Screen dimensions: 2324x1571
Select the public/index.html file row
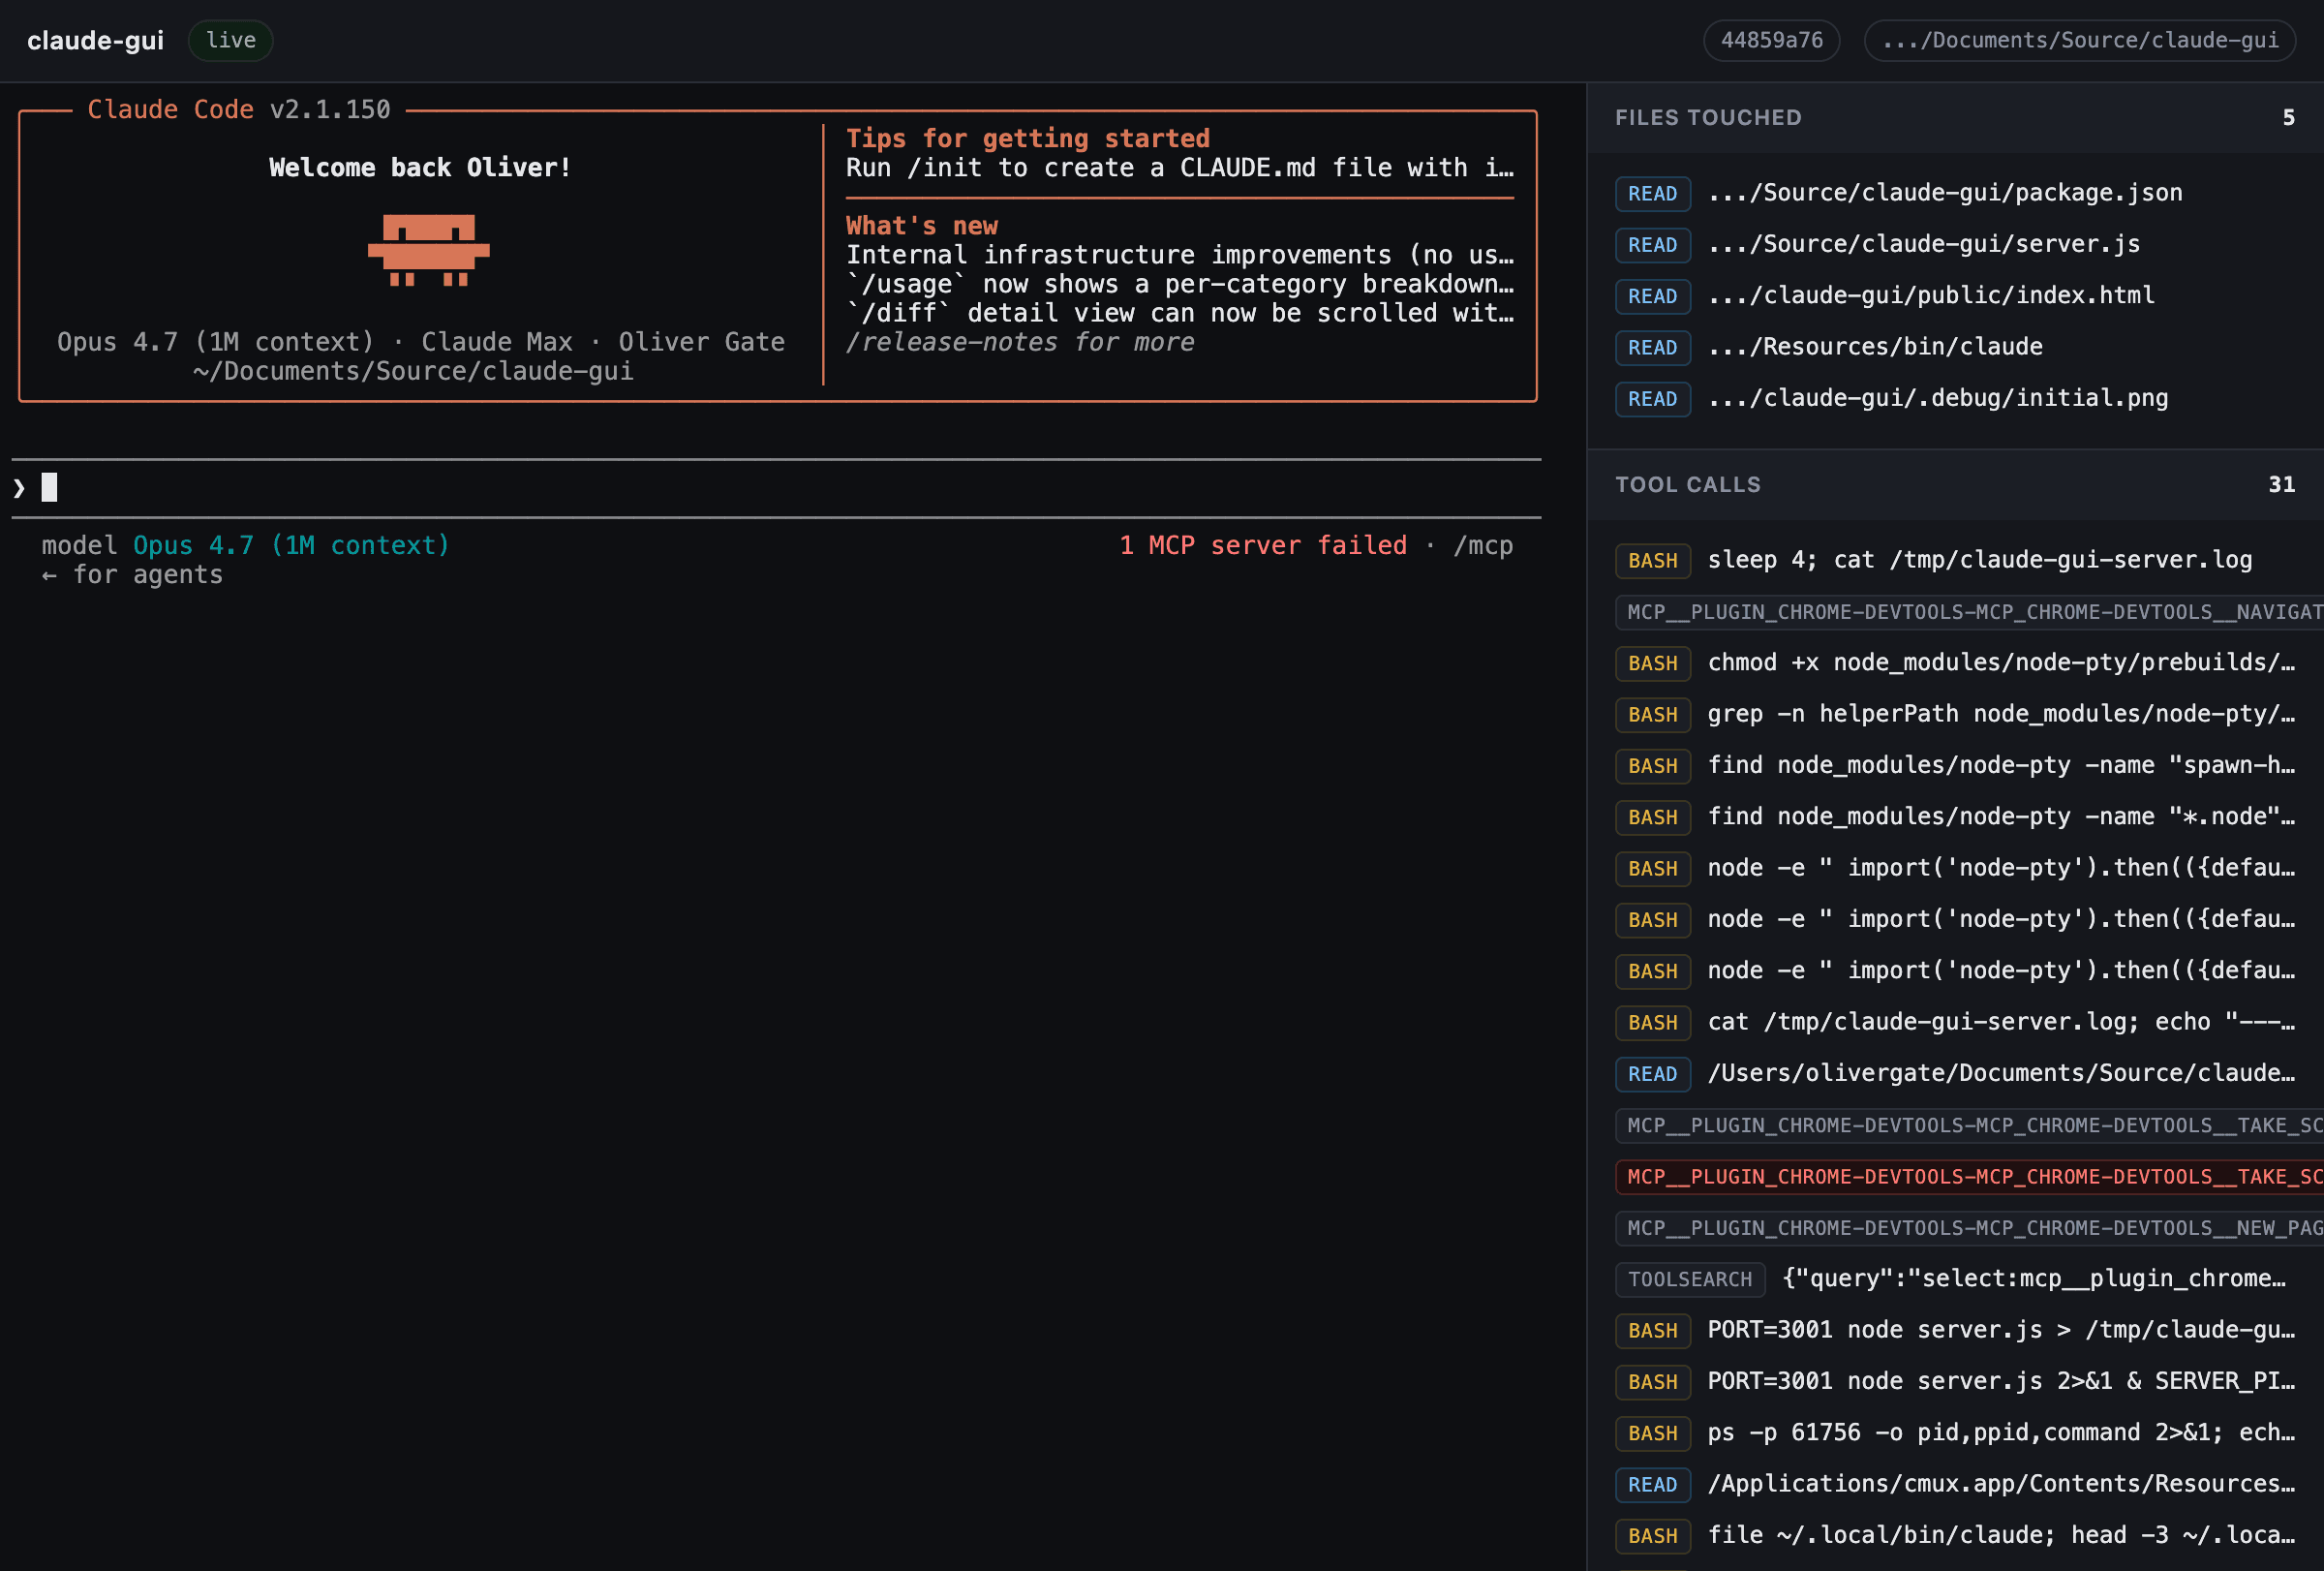tap(1955, 296)
